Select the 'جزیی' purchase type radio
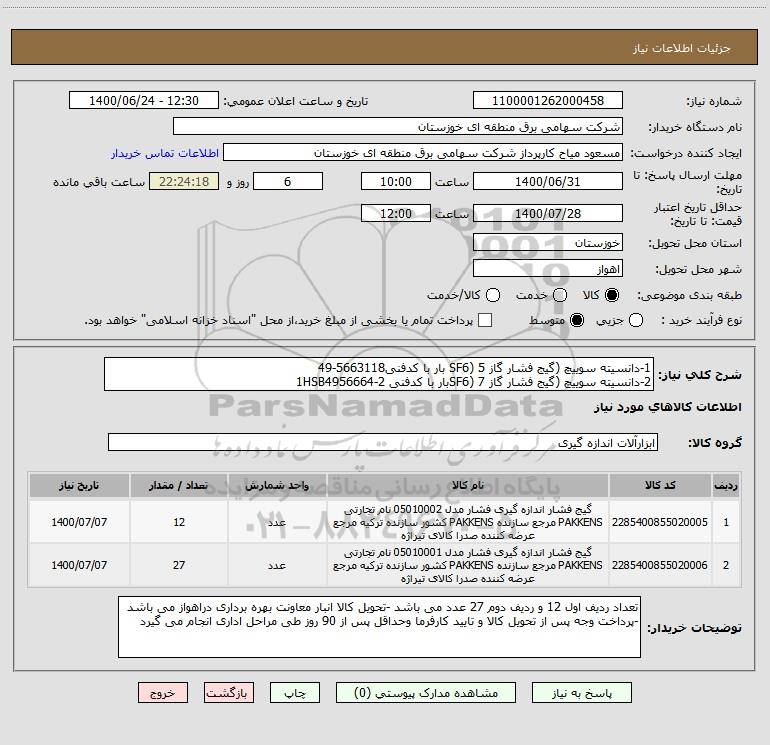The height and width of the screenshot is (745, 770). point(636,320)
